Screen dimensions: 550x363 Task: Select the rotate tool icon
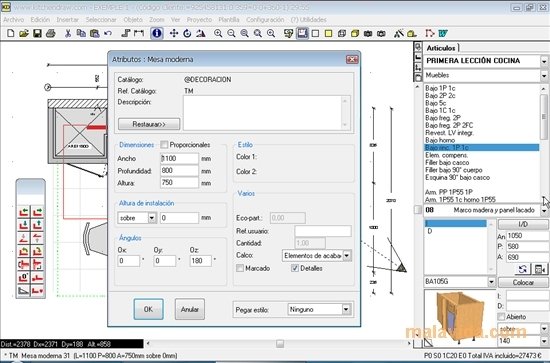(x=187, y=34)
